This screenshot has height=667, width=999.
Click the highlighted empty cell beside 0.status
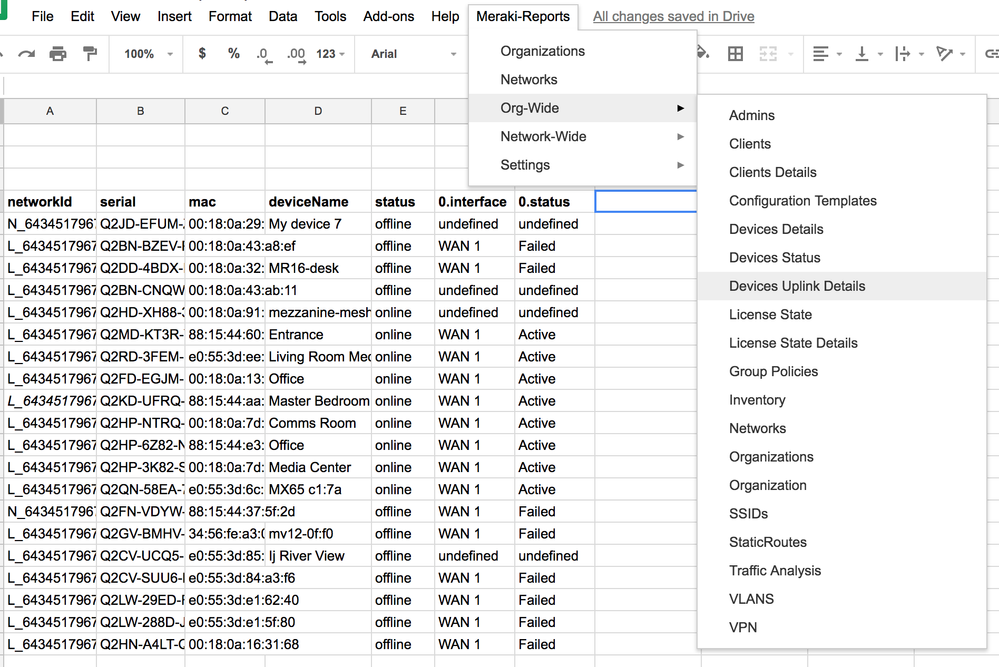pyautogui.click(x=645, y=201)
